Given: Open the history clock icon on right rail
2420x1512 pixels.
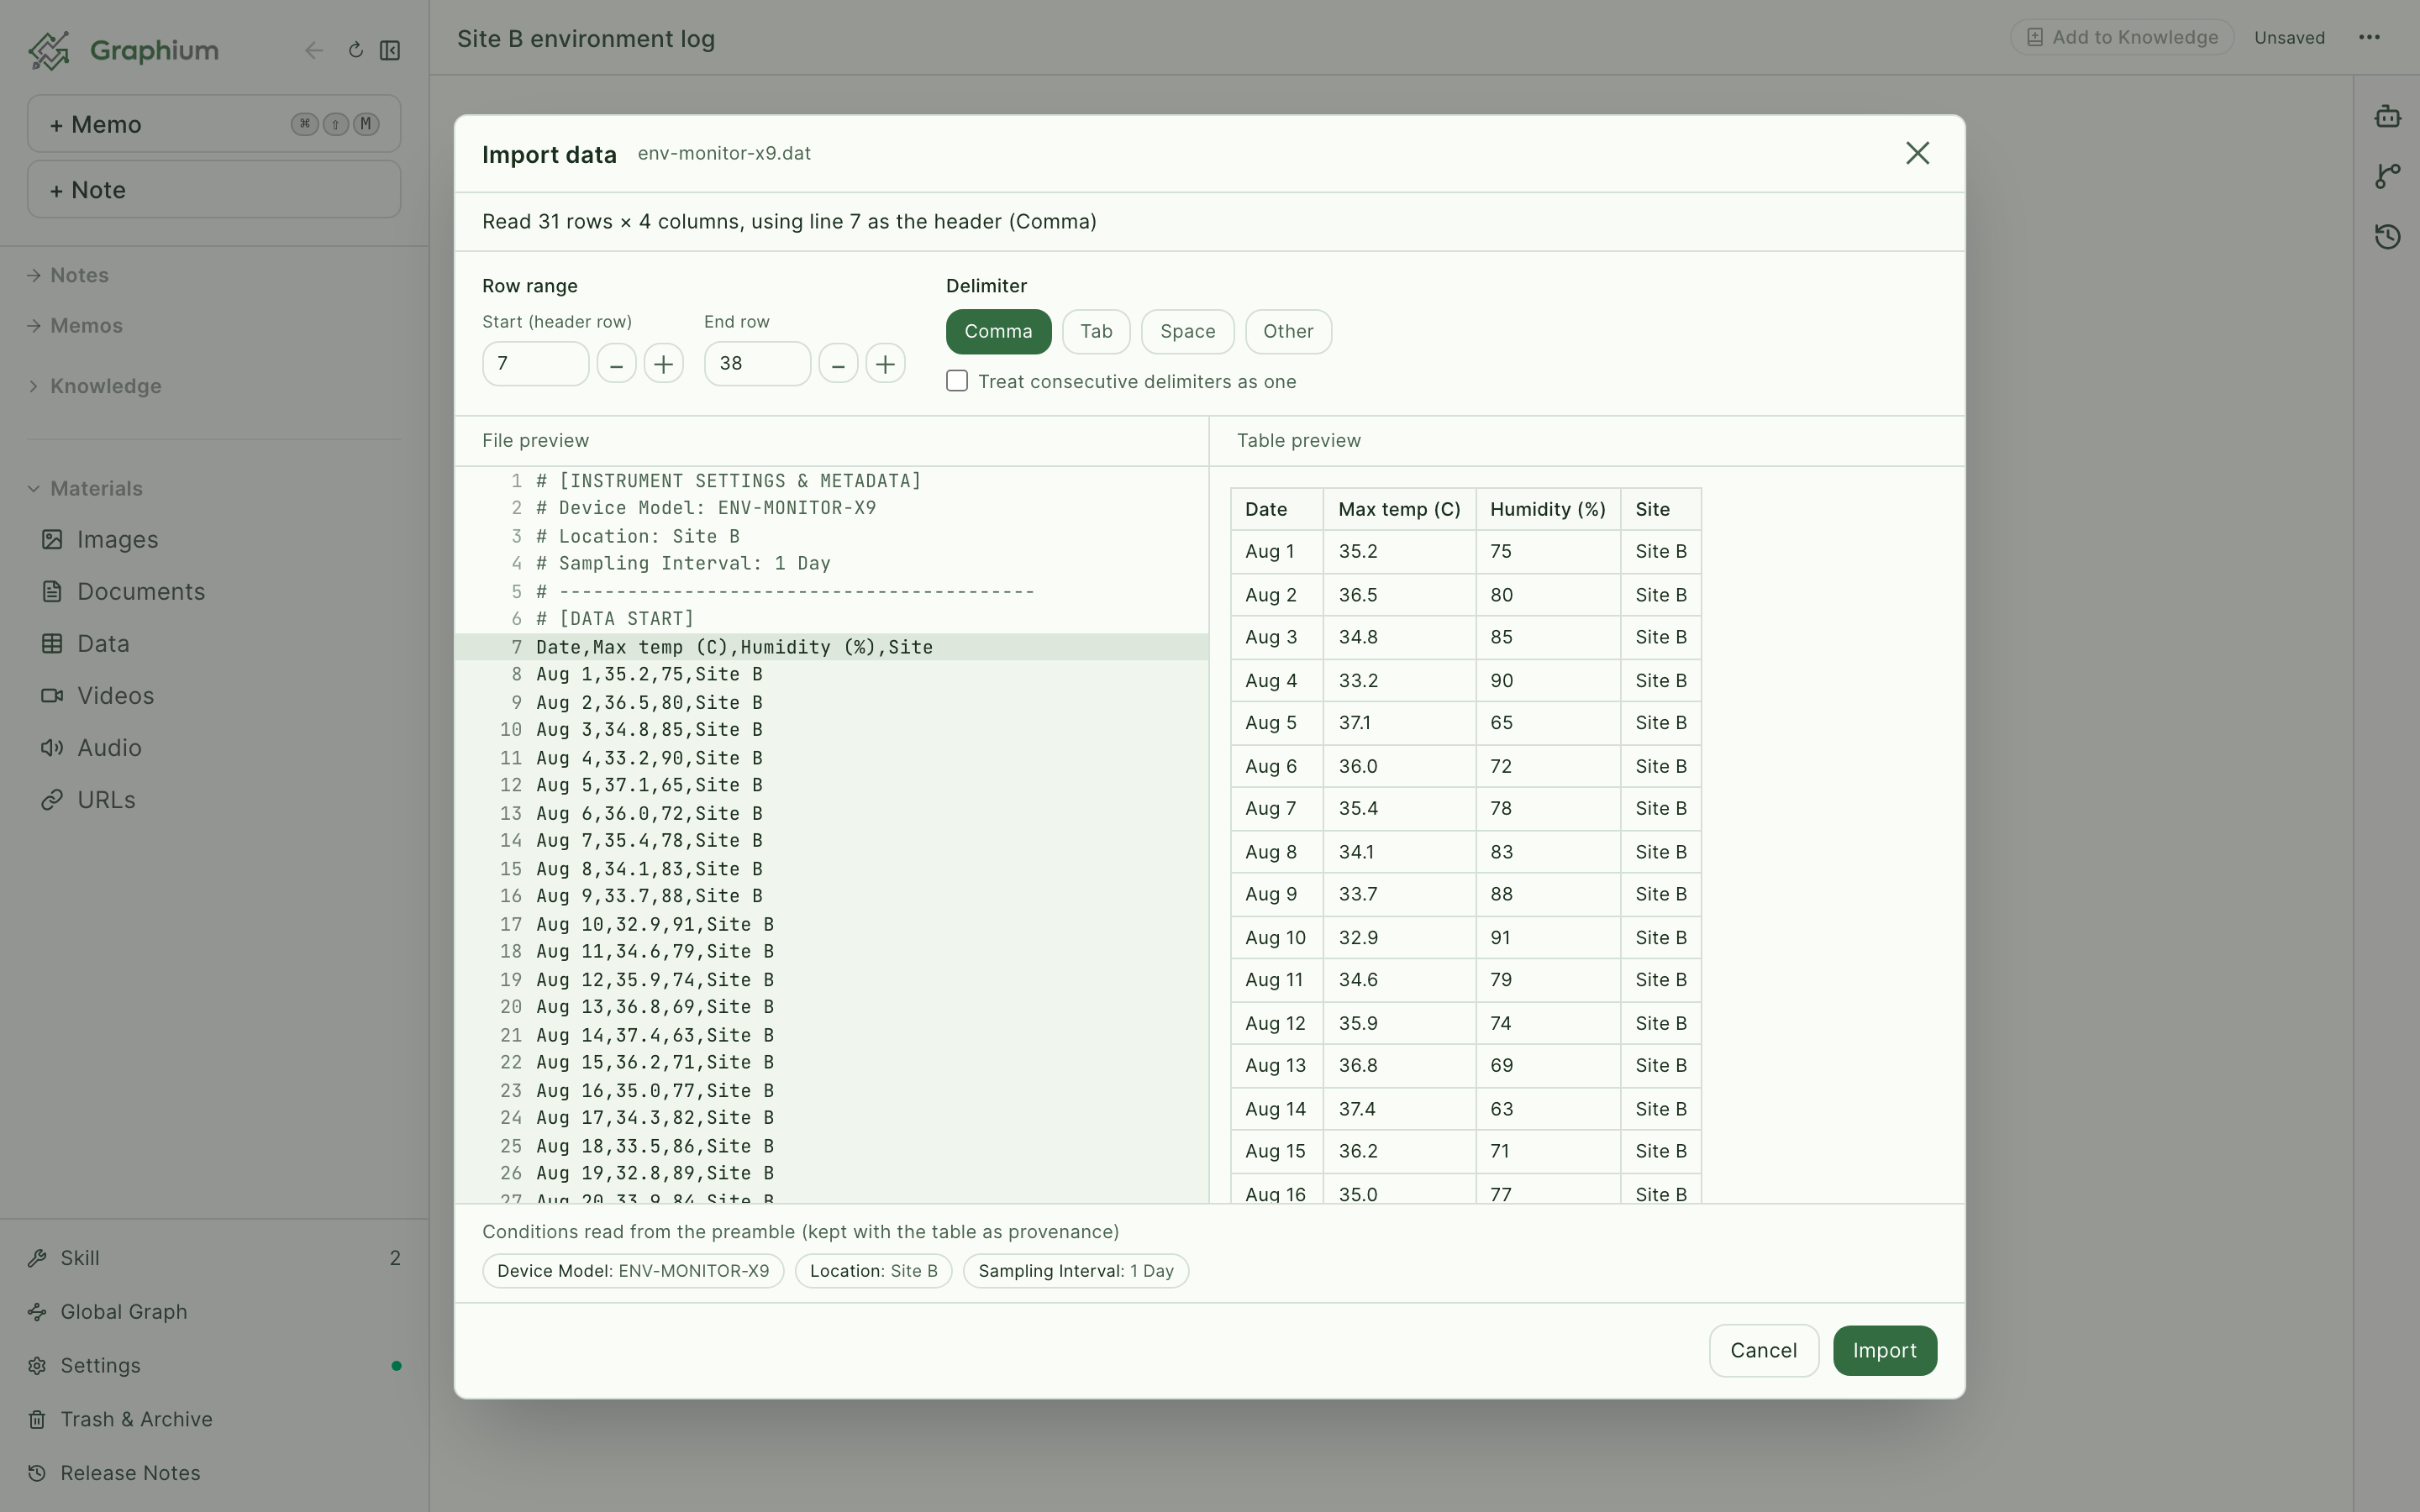Looking at the screenshot, I should pos(2388,236).
